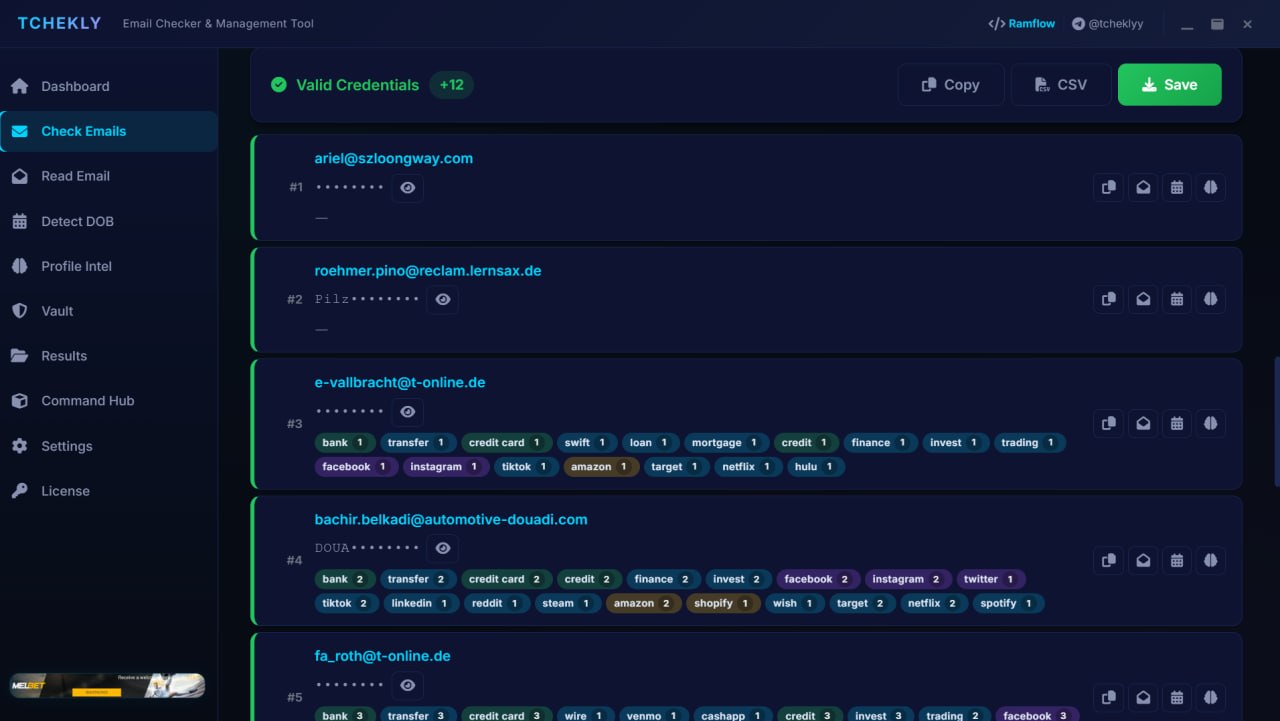
Task: Open Settings in sidebar
Action: (x=109, y=446)
